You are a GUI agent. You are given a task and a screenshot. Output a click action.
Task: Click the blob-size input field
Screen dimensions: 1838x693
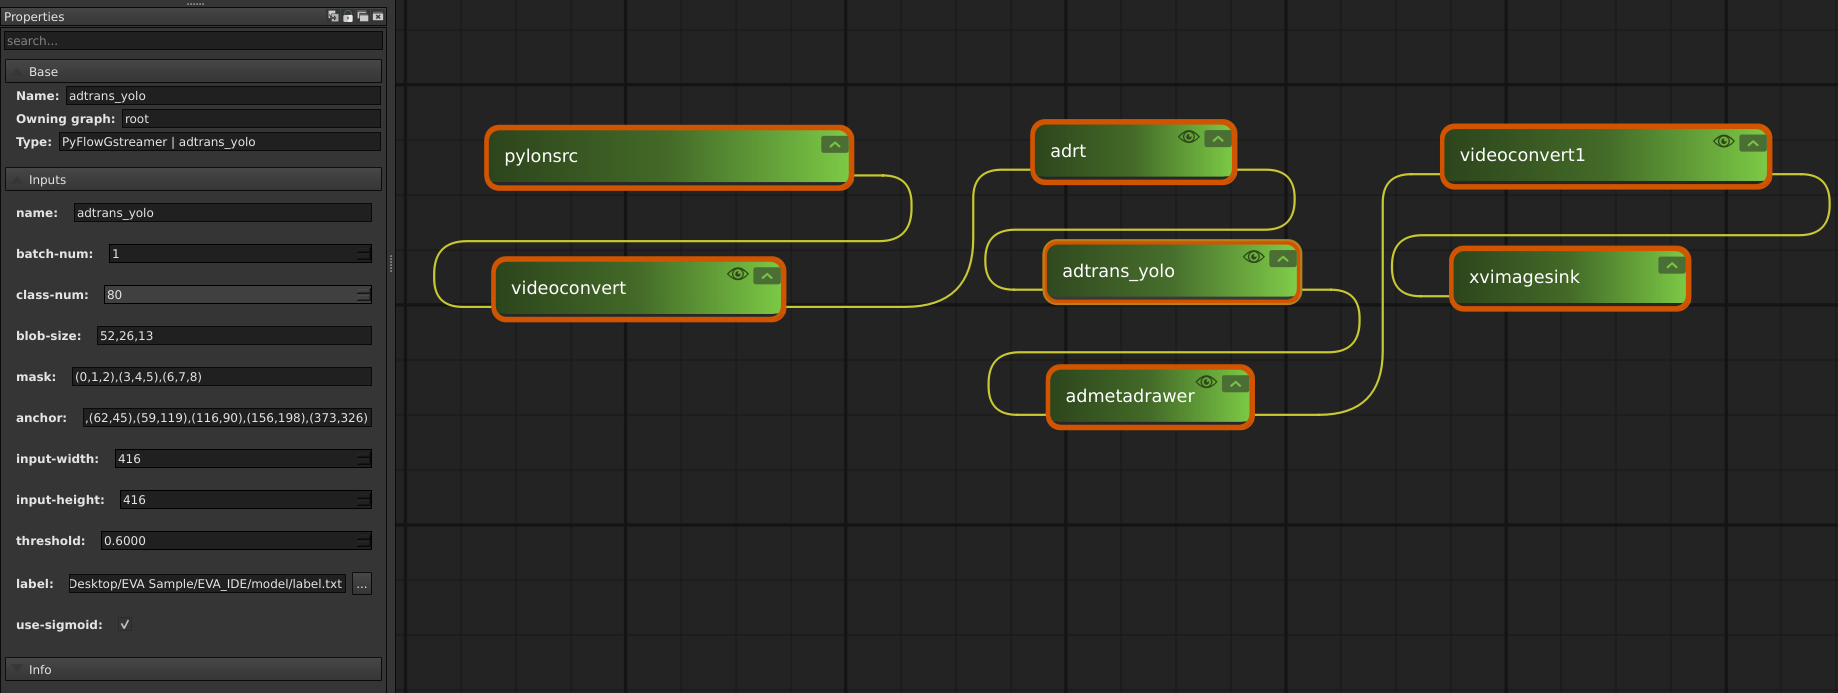(234, 336)
